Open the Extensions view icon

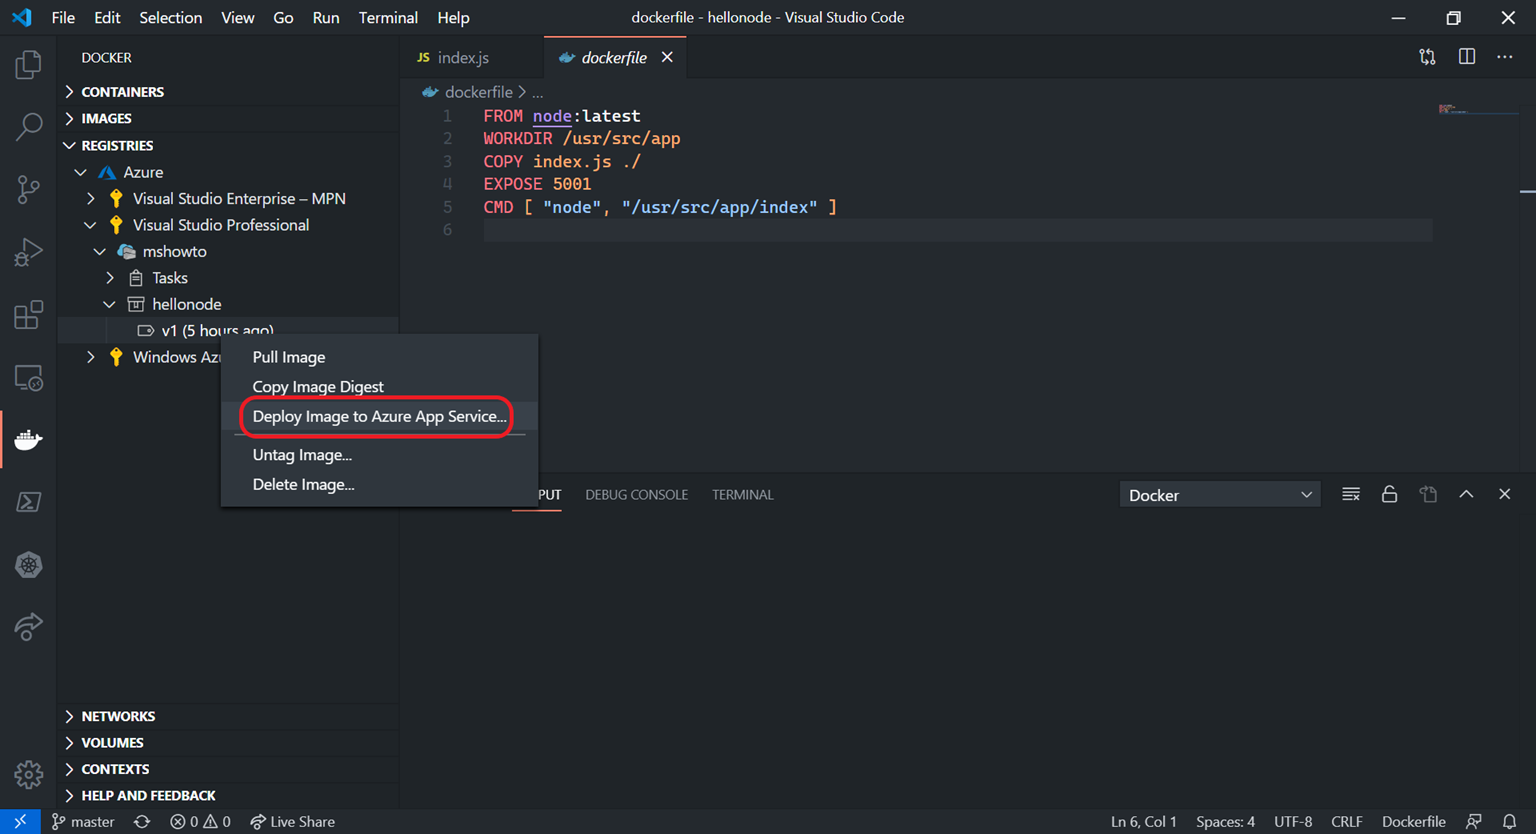click(28, 315)
